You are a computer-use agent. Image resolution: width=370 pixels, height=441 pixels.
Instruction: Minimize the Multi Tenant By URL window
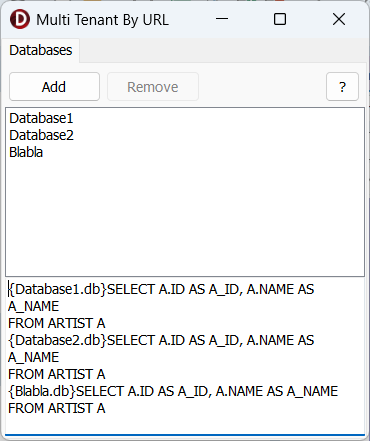(x=222, y=19)
